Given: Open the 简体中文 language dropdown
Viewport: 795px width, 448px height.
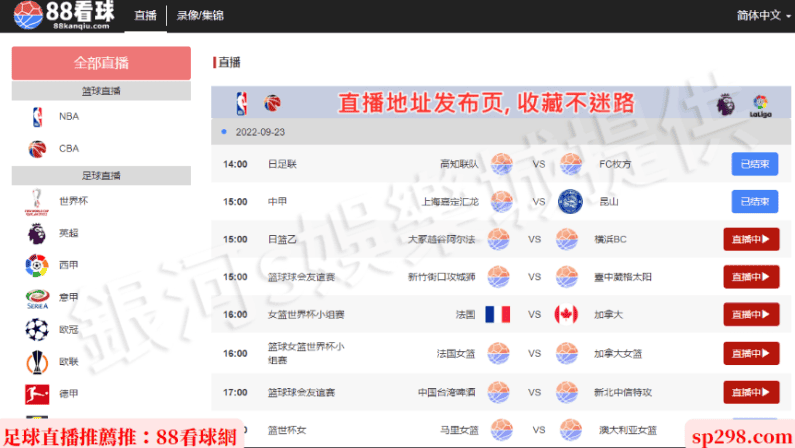Looking at the screenshot, I should click(x=764, y=15).
